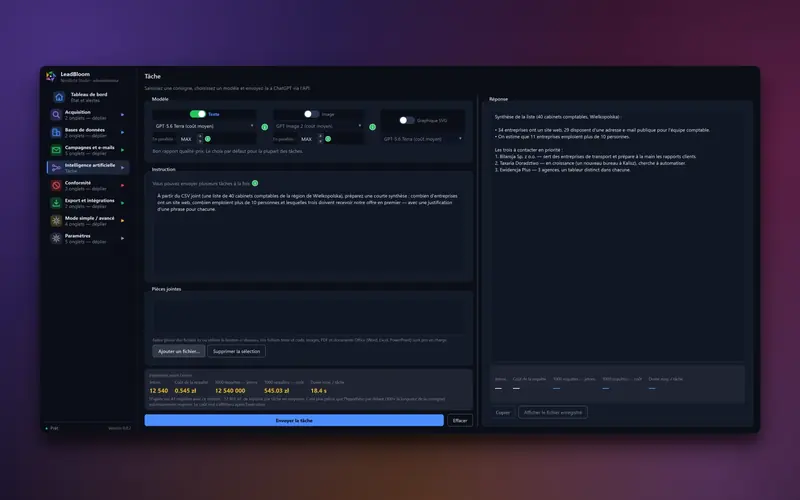Select Intelligence artificielle in the sidebar
This screenshot has width=800, height=500.
[88, 168]
